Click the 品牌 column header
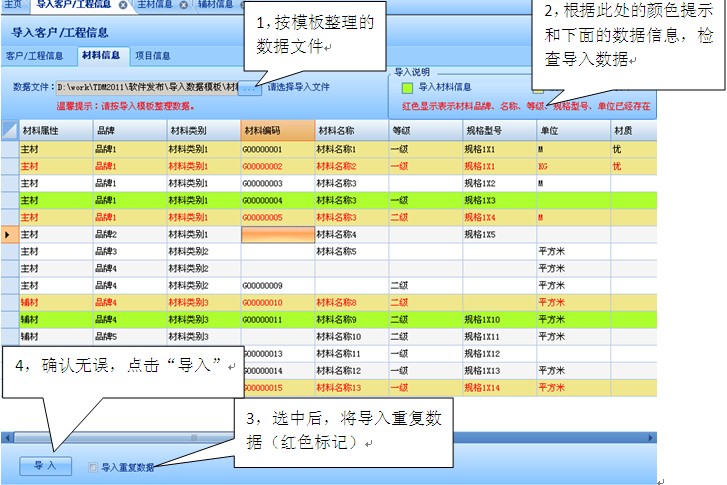Viewport: 727px width, 485px height. pos(129,131)
